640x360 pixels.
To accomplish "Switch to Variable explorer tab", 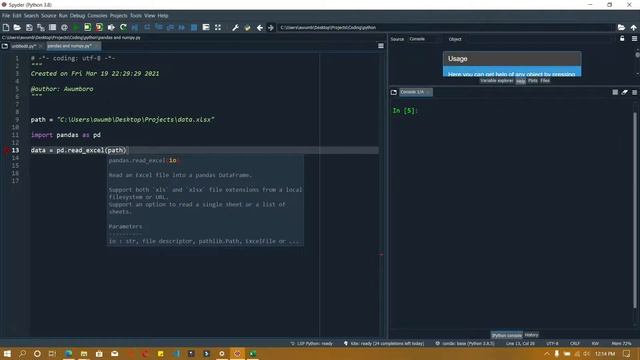I will [x=496, y=81].
